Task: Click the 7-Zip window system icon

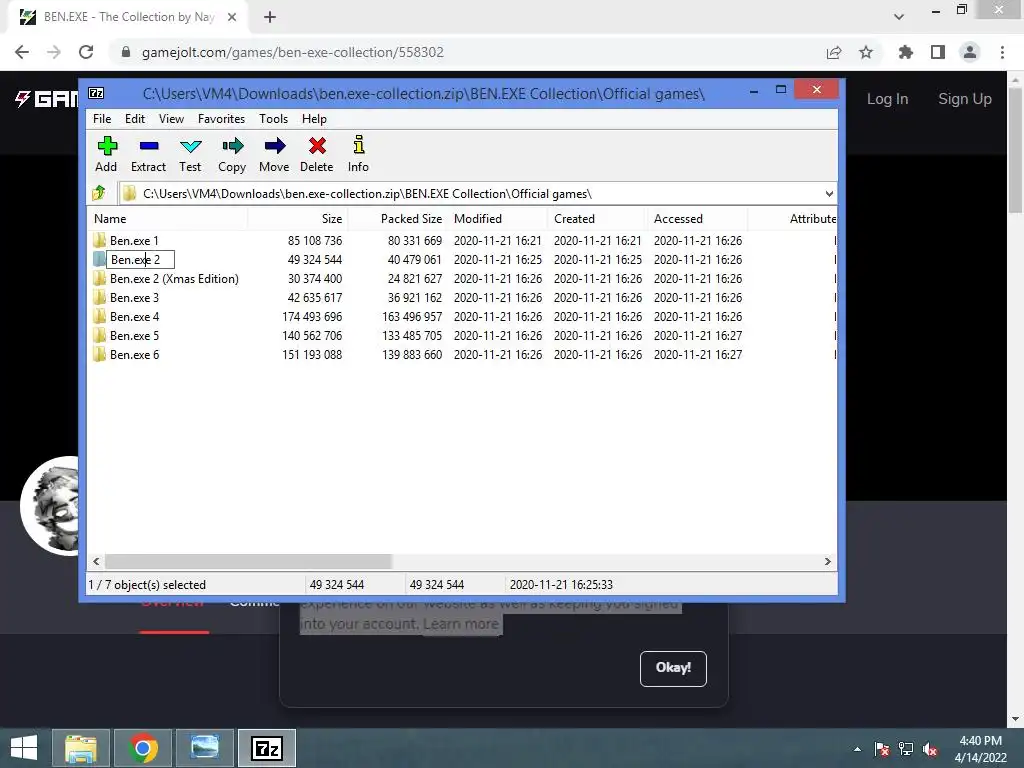Action: (96, 93)
